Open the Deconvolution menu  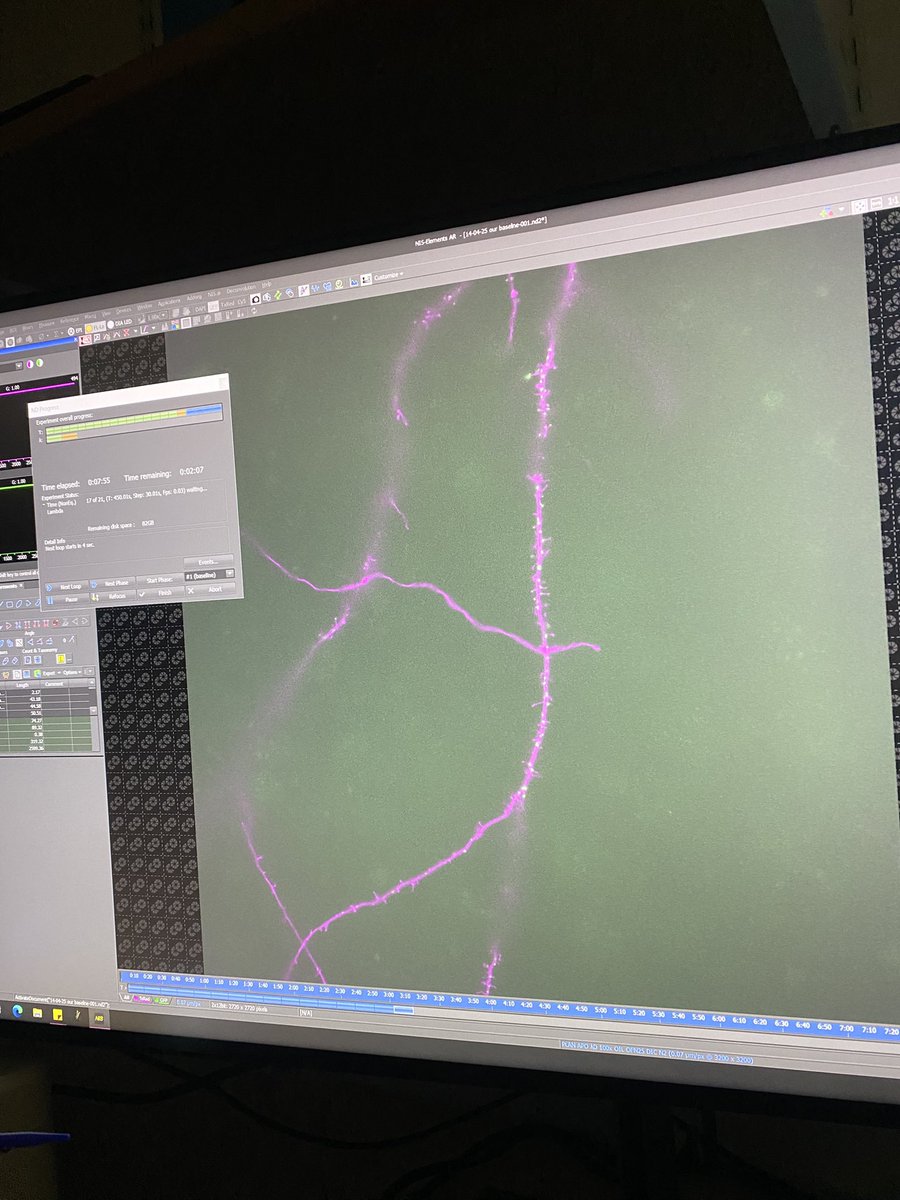coord(241,290)
